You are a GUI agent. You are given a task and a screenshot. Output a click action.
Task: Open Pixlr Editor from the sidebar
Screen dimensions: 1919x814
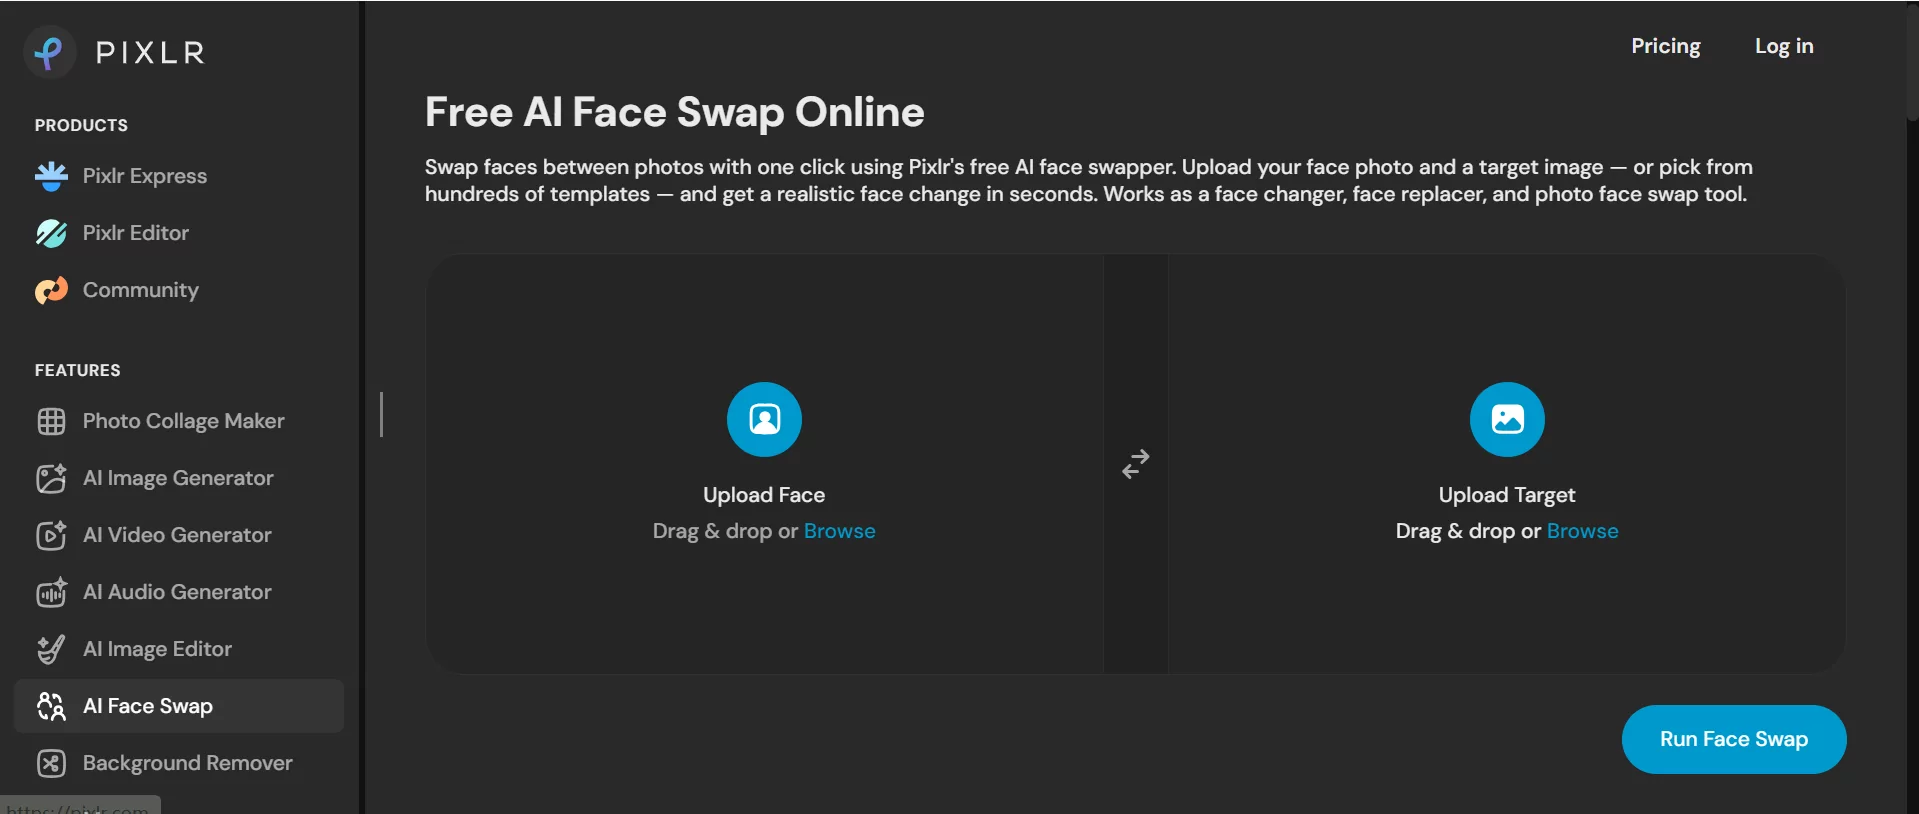(112, 233)
